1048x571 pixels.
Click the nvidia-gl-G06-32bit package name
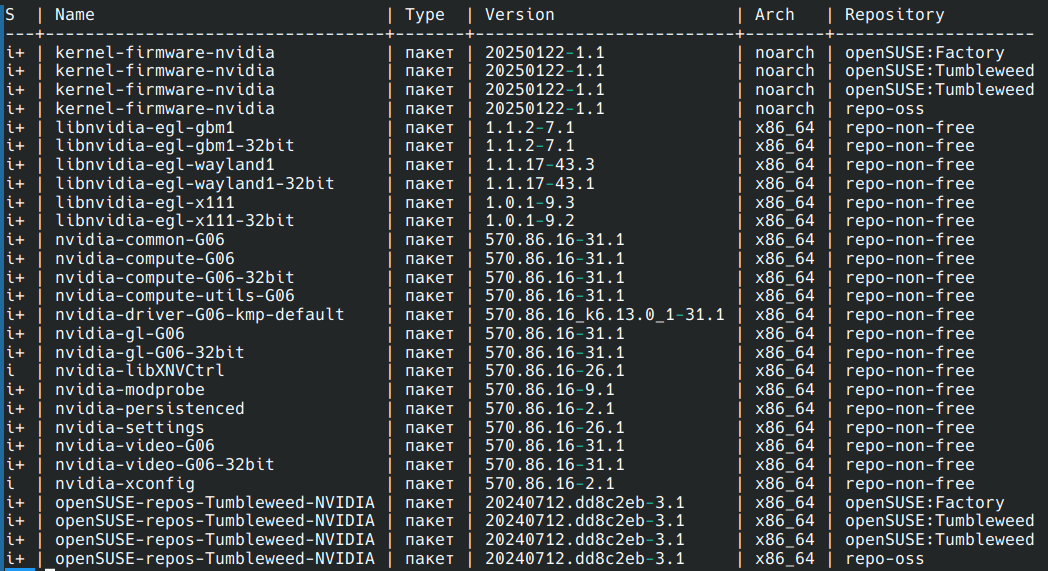[x=150, y=353]
